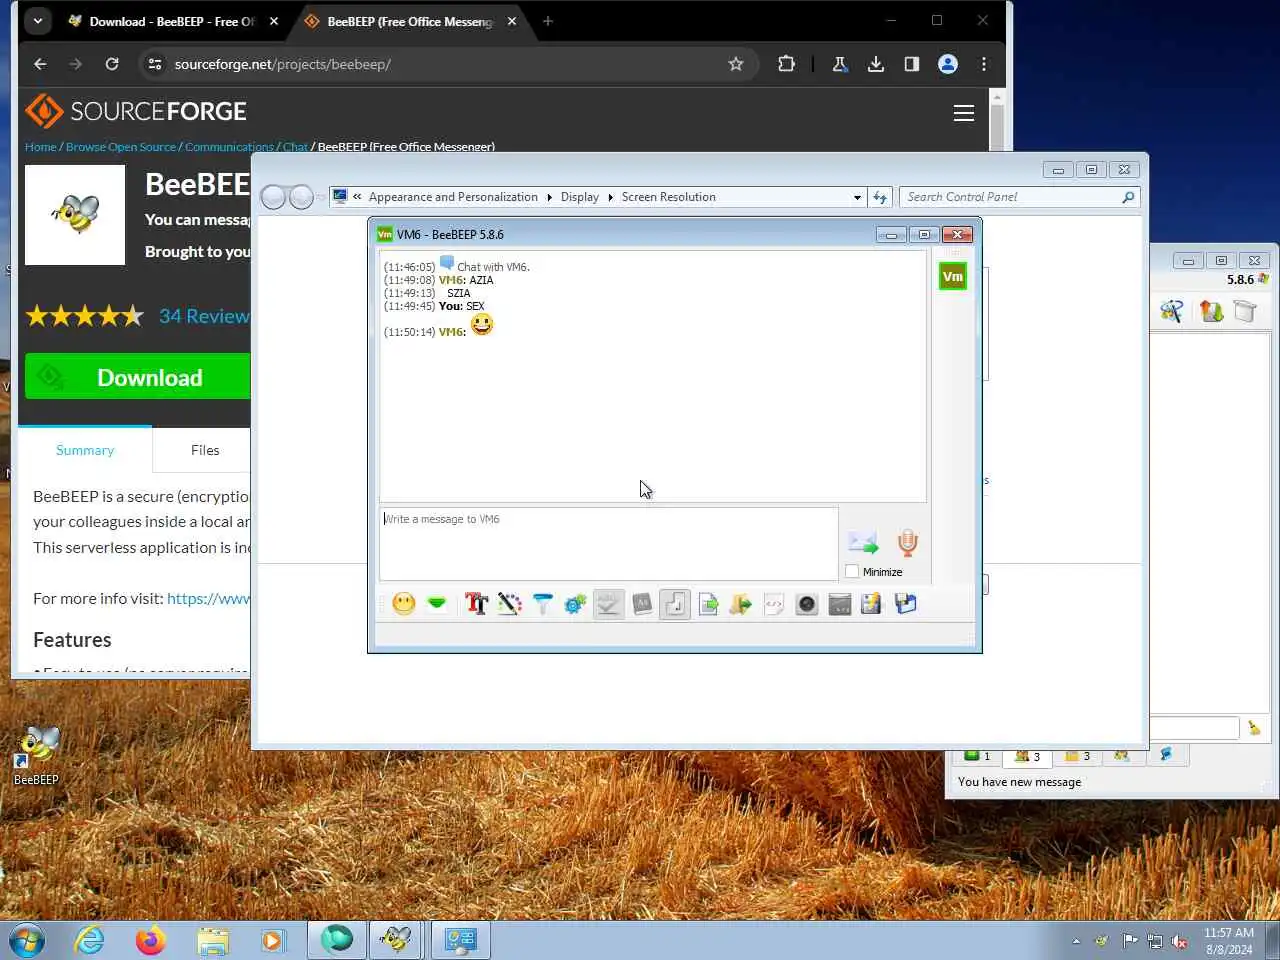1280x960 pixels.
Task: Open the emoticon picker in the chat toolbar
Action: point(404,604)
